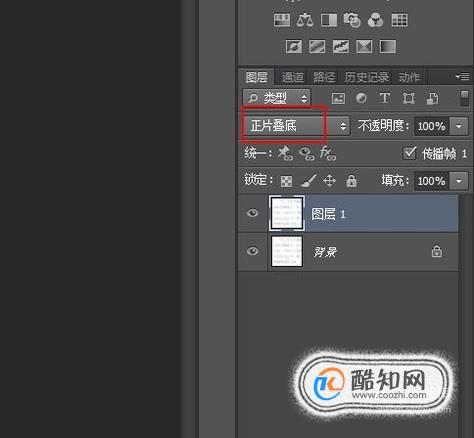Hide the 背景 layer visibility eye
Screen dimensions: 474x438
pos(252,251)
